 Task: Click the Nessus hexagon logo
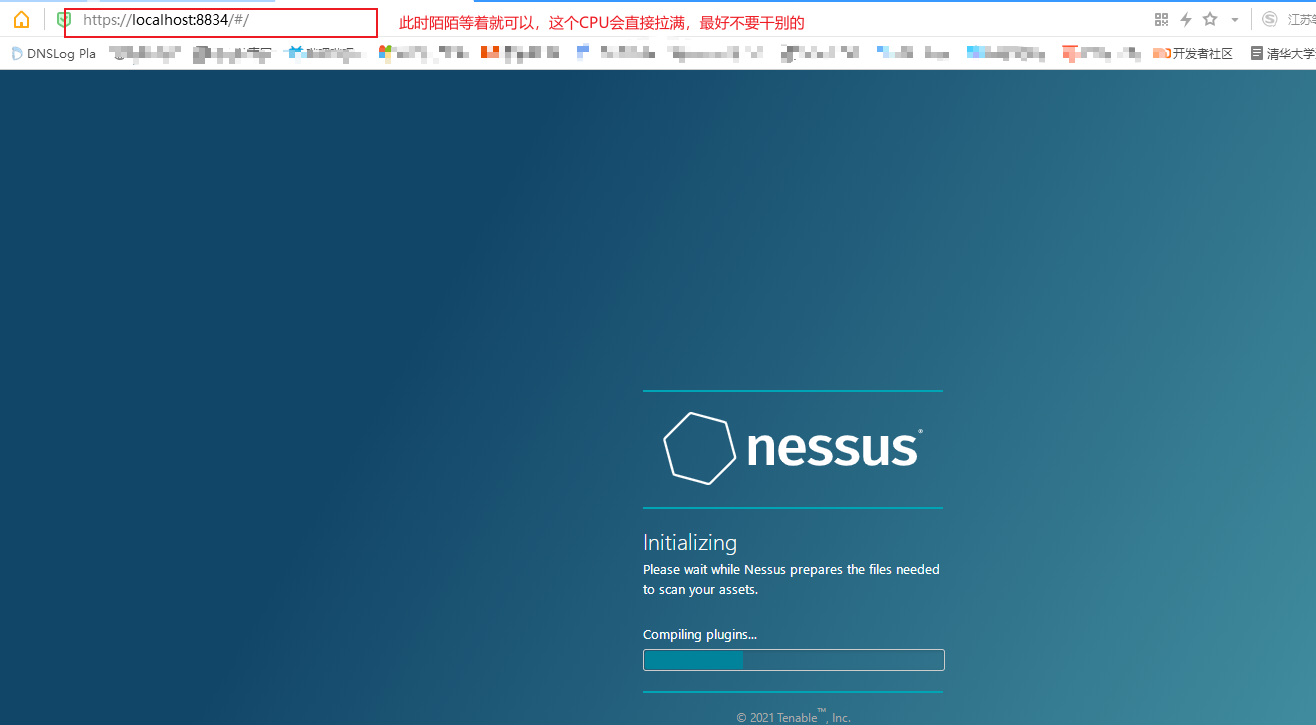tap(699, 448)
